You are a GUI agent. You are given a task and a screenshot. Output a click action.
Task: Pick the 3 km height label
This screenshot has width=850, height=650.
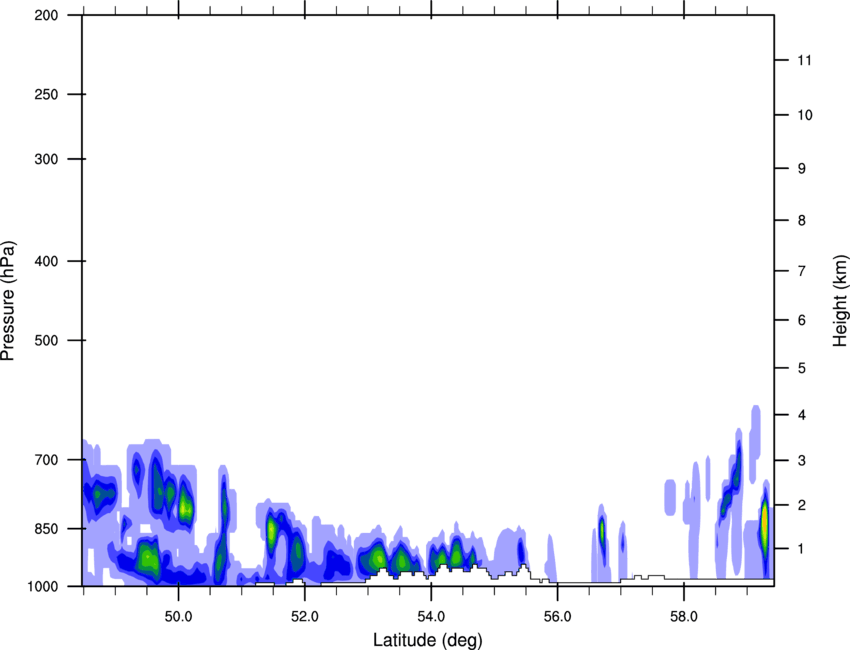[802, 460]
